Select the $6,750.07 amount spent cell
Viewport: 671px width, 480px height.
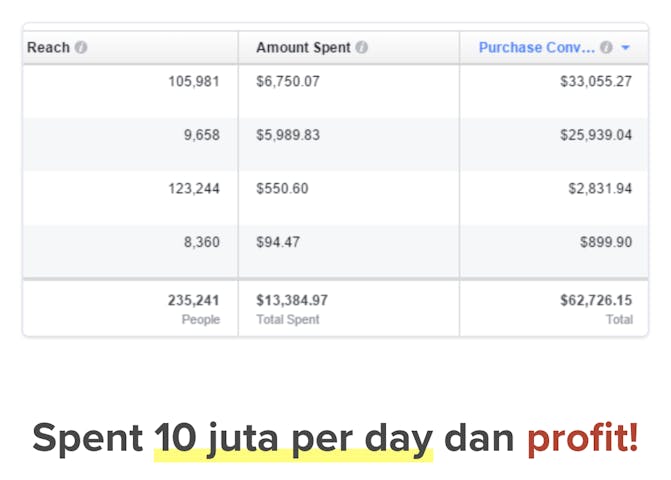point(288,81)
